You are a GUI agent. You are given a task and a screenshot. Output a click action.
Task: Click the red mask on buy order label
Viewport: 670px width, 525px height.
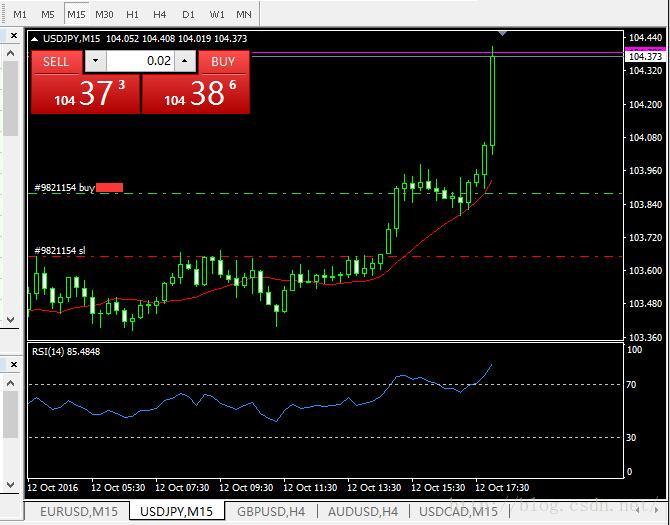[x=109, y=187]
